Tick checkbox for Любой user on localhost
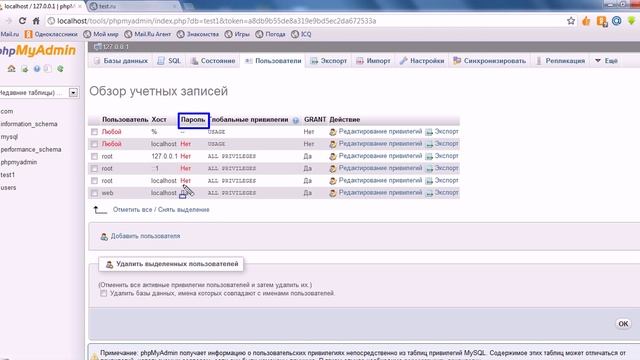Screen dimensions: 640x360 [x=94, y=144]
